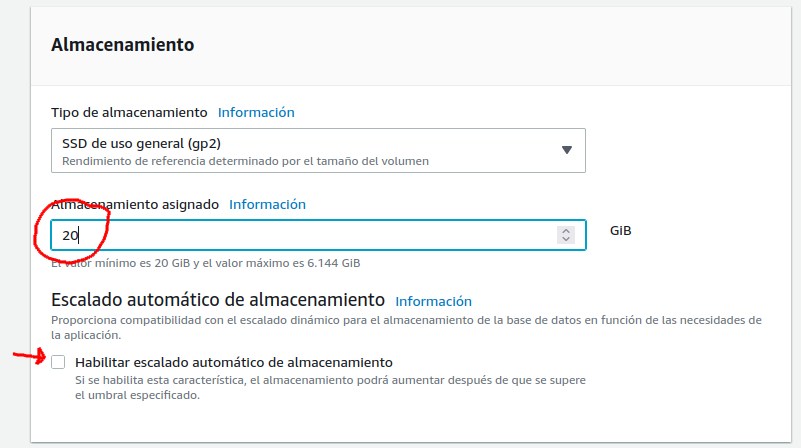Open Información link beside Escalado automático heading
The width and height of the screenshot is (801, 448).
pos(433,301)
